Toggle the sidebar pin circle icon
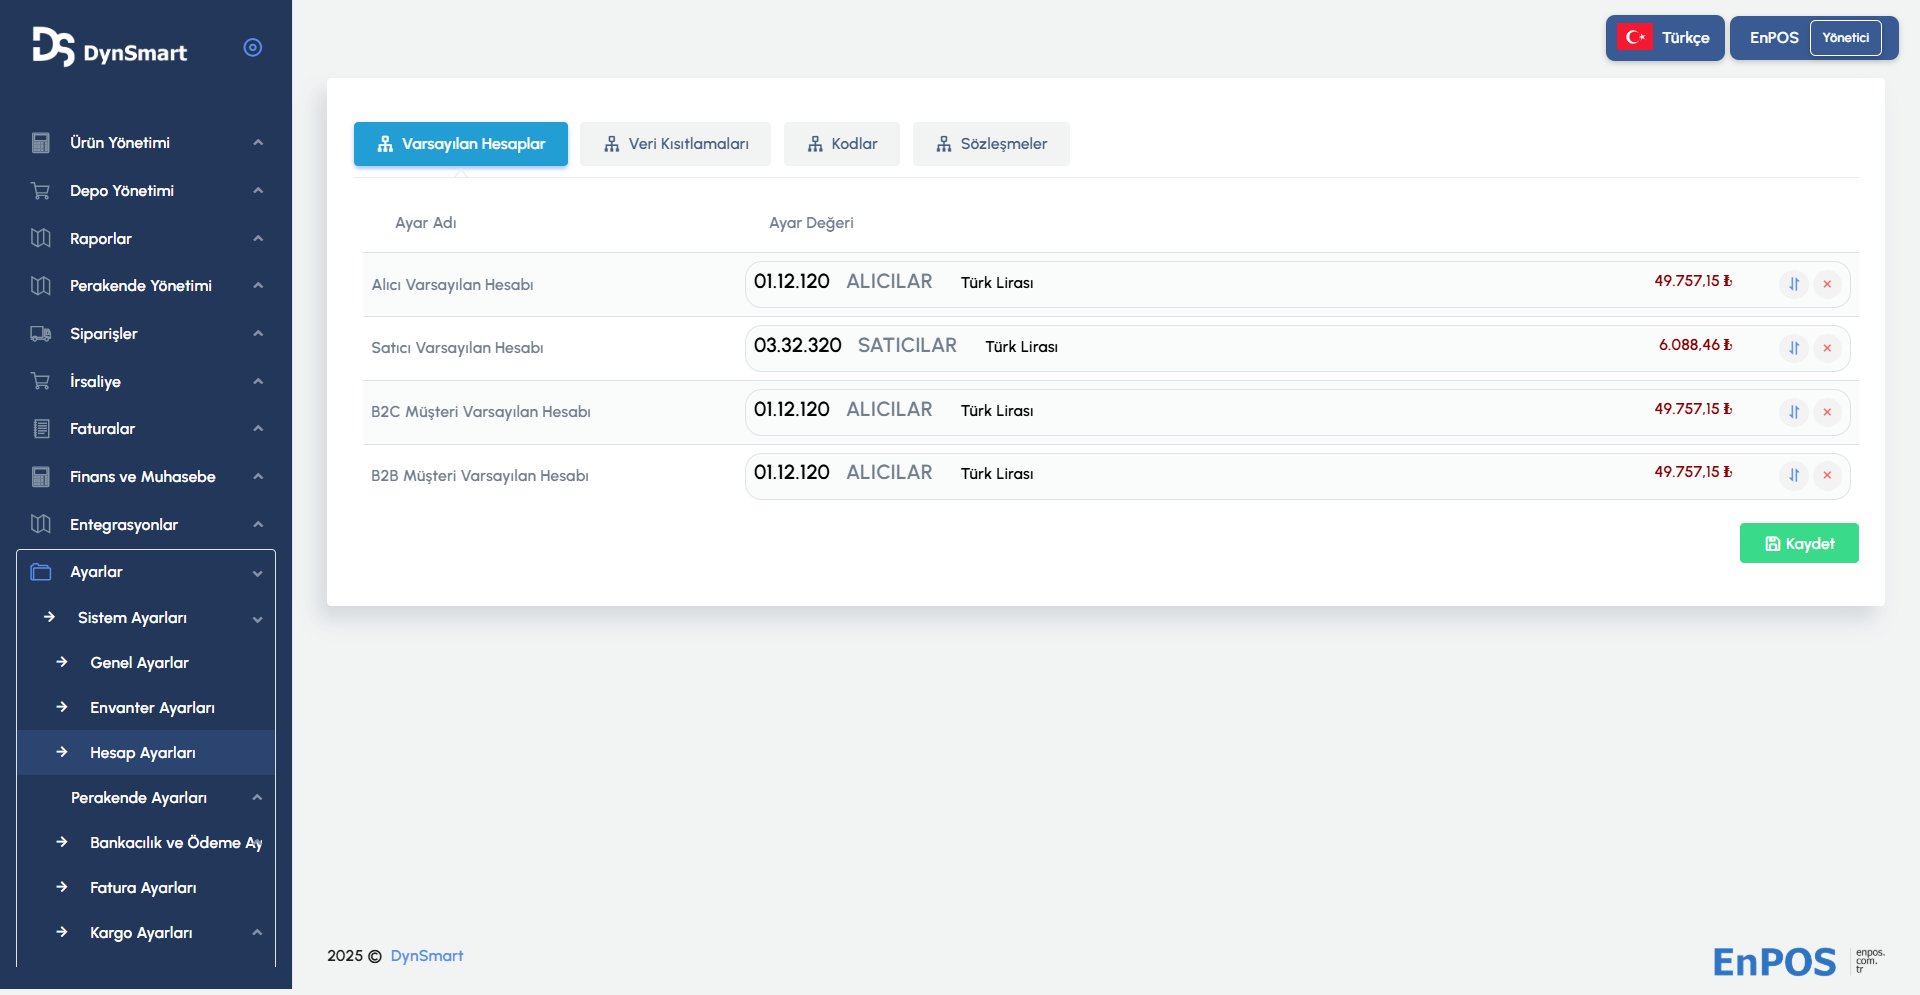Screen dimensions: 1920x995 [253, 48]
